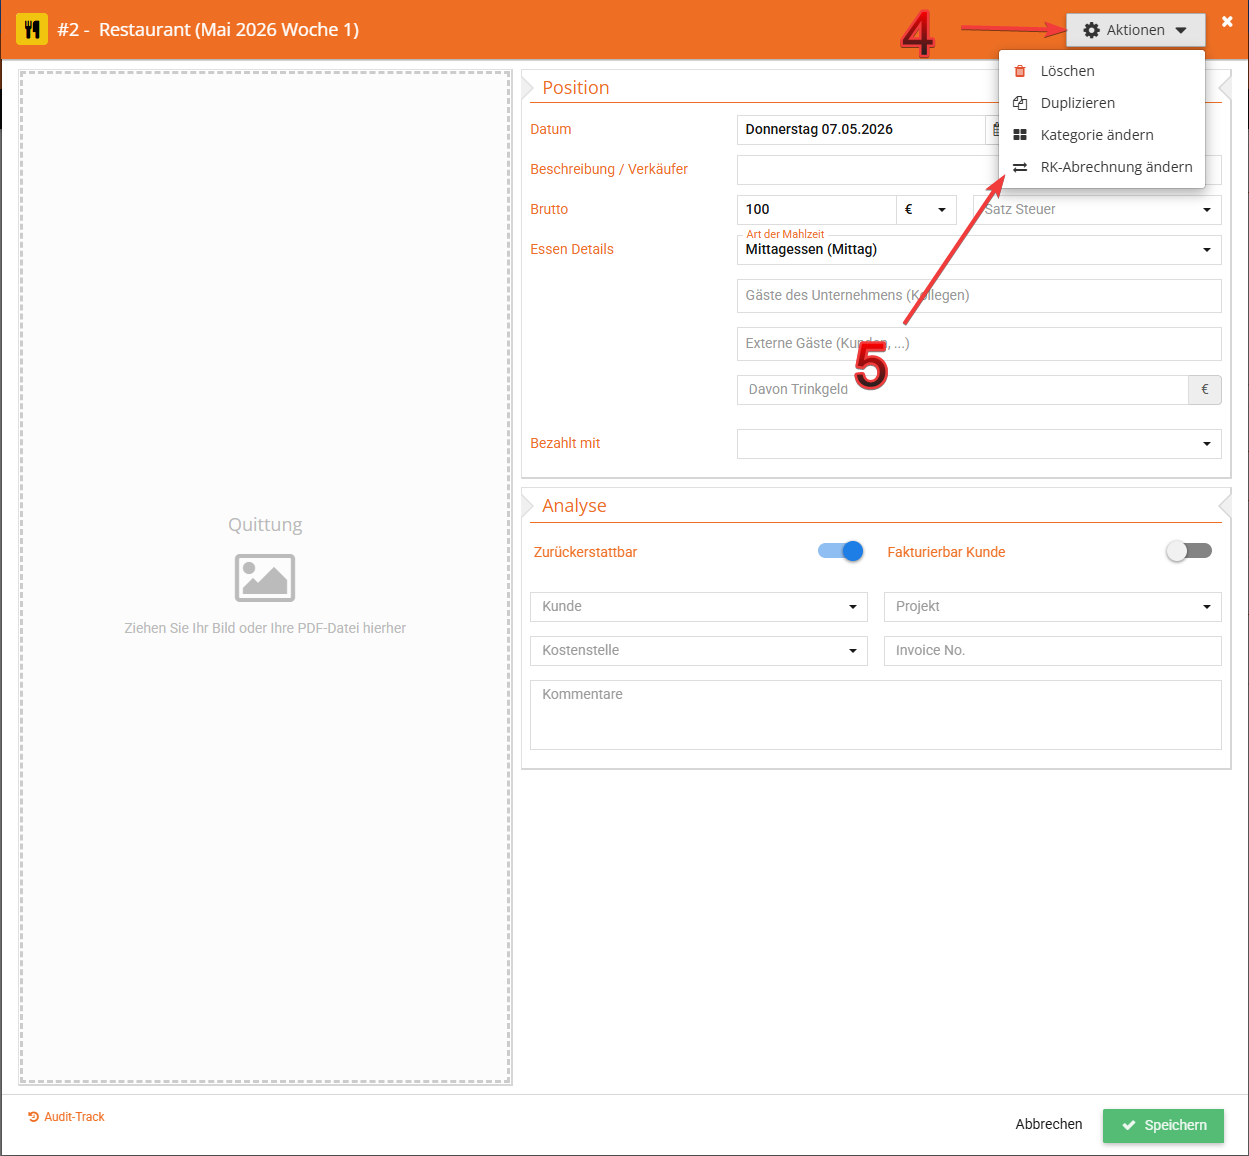Click the red trash icon beside Löschen
Image resolution: width=1249 pixels, height=1156 pixels.
(x=1020, y=71)
